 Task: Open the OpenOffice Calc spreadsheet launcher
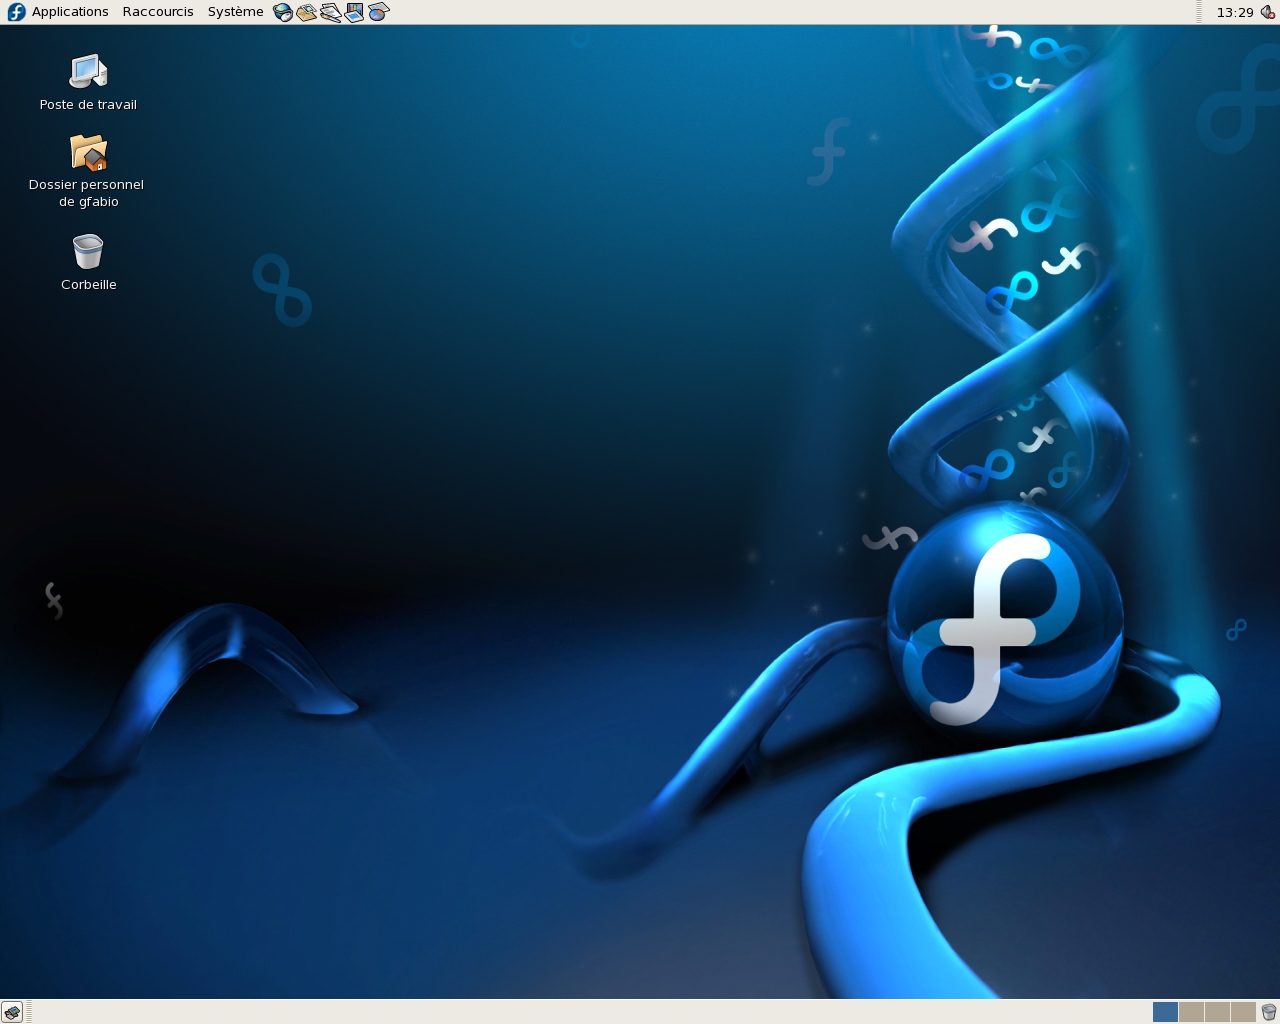(378, 11)
